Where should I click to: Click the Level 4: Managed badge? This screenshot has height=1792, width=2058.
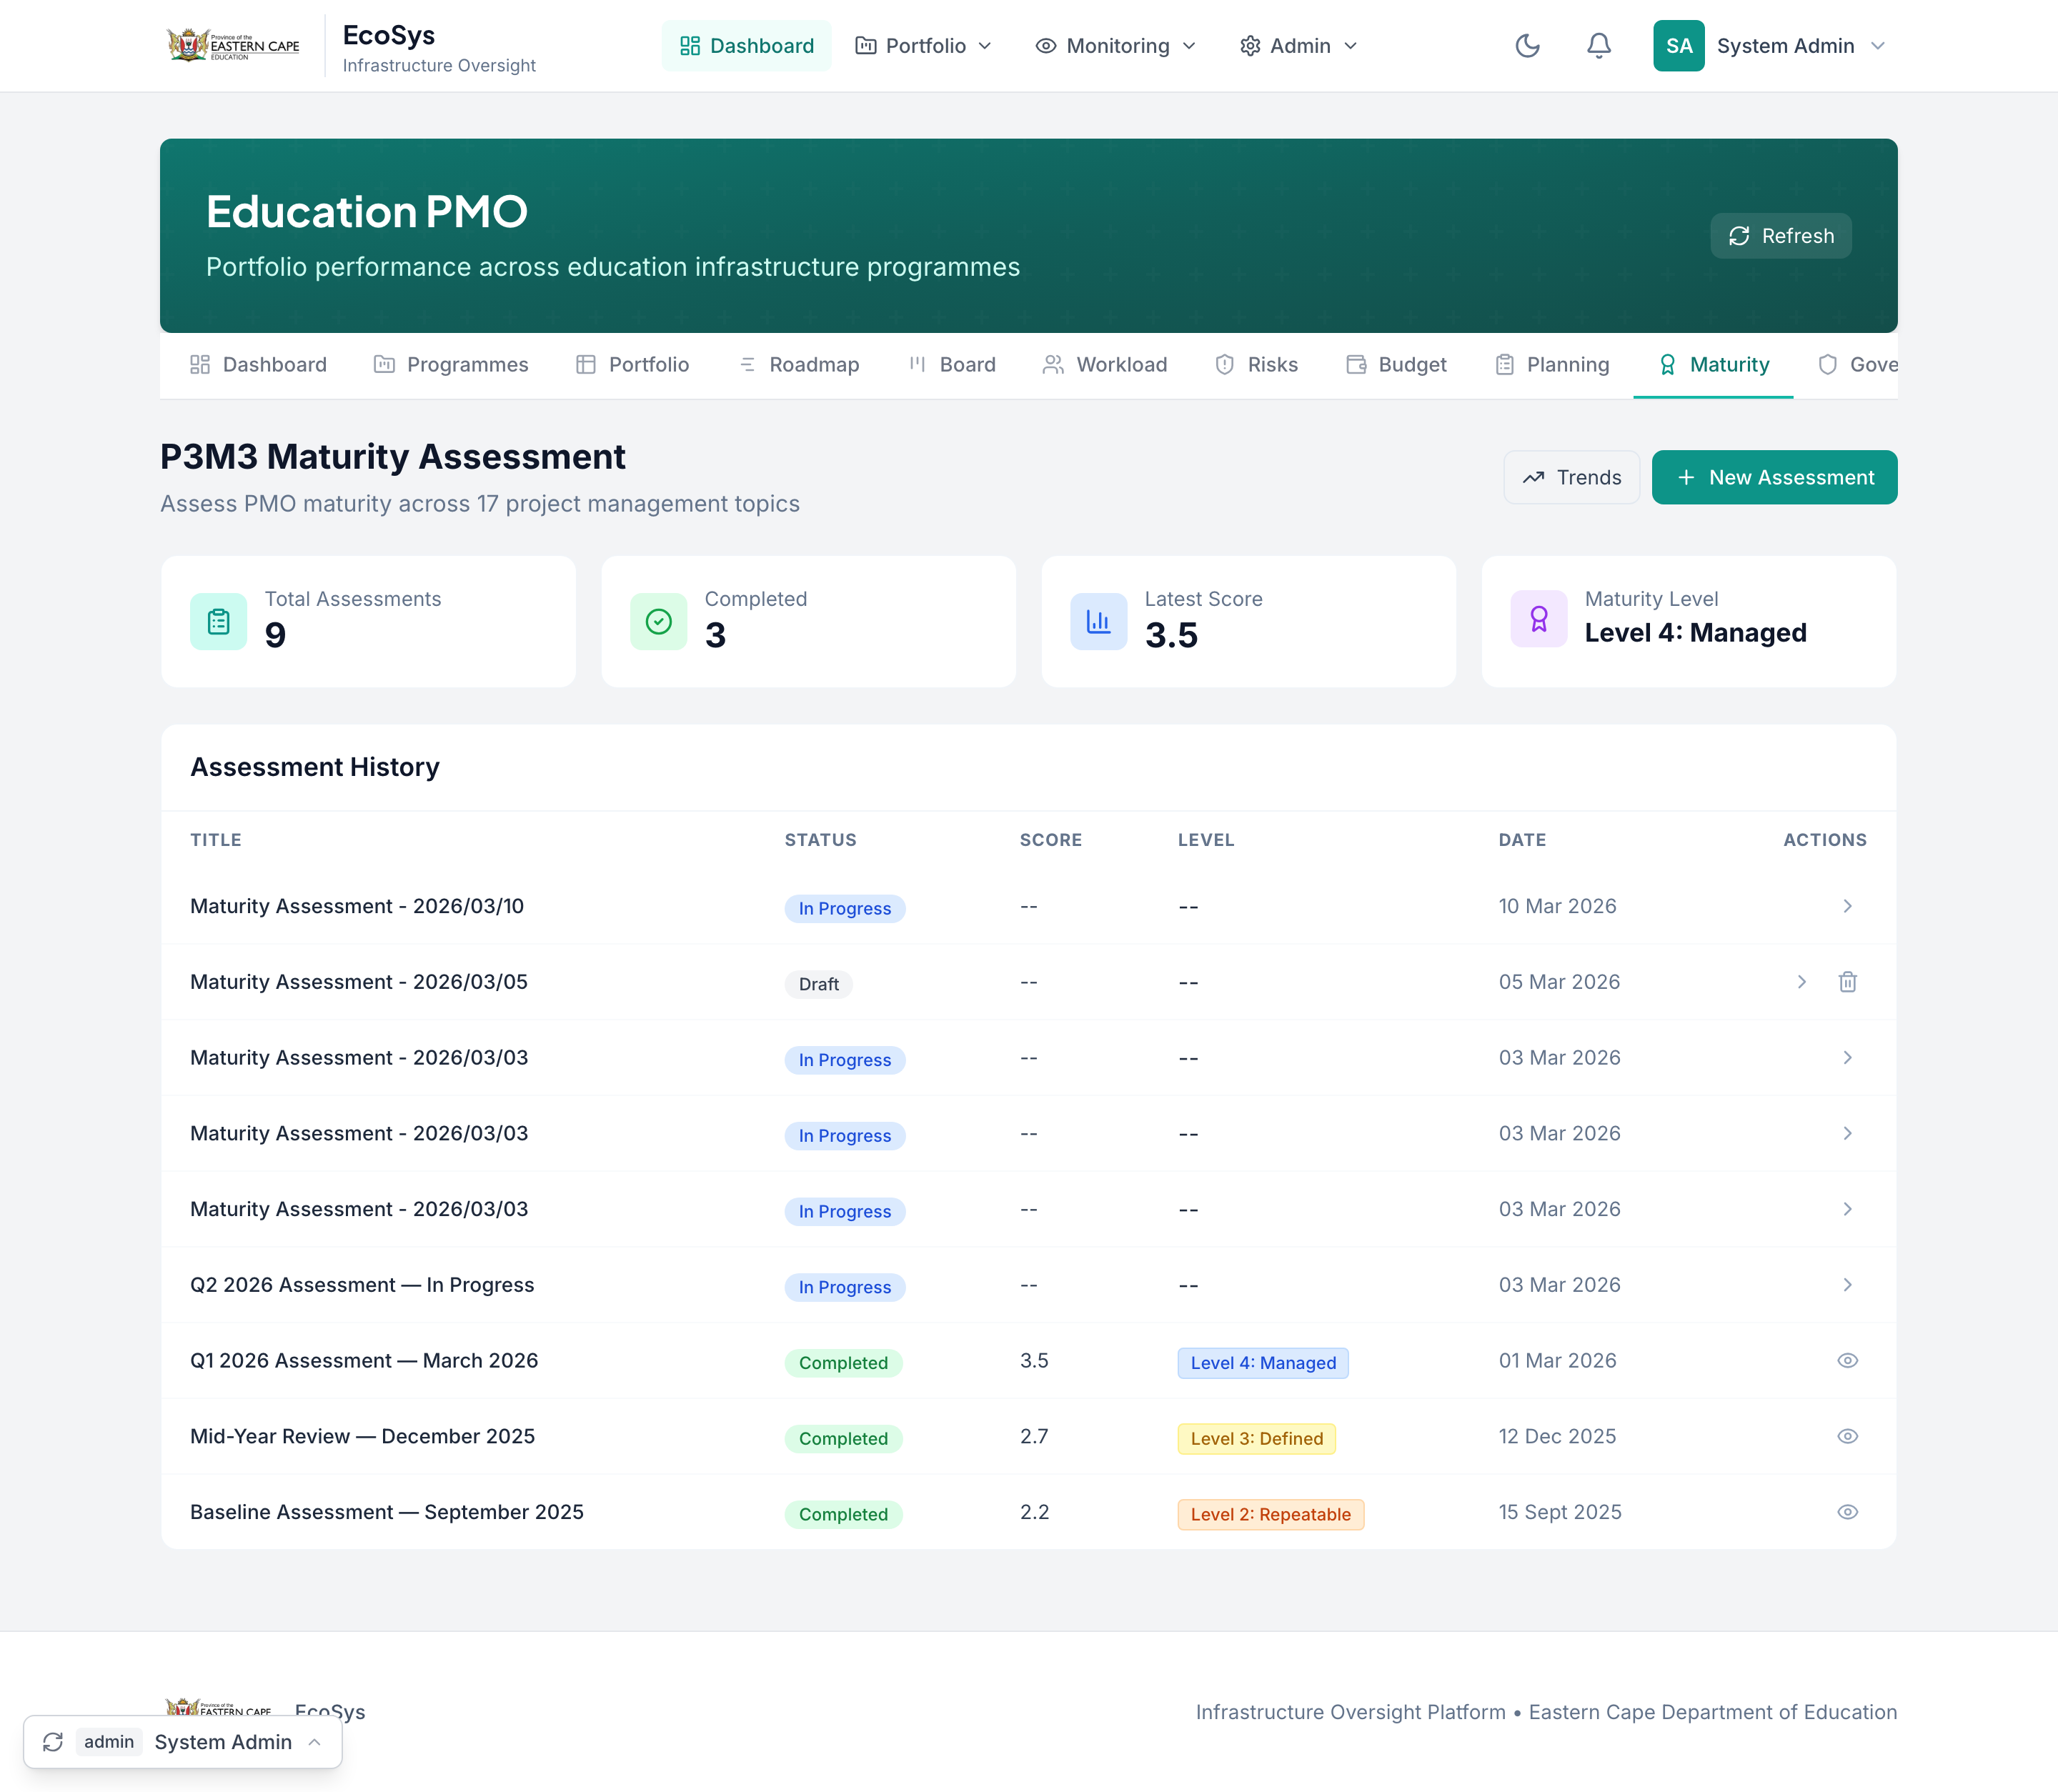point(1262,1363)
